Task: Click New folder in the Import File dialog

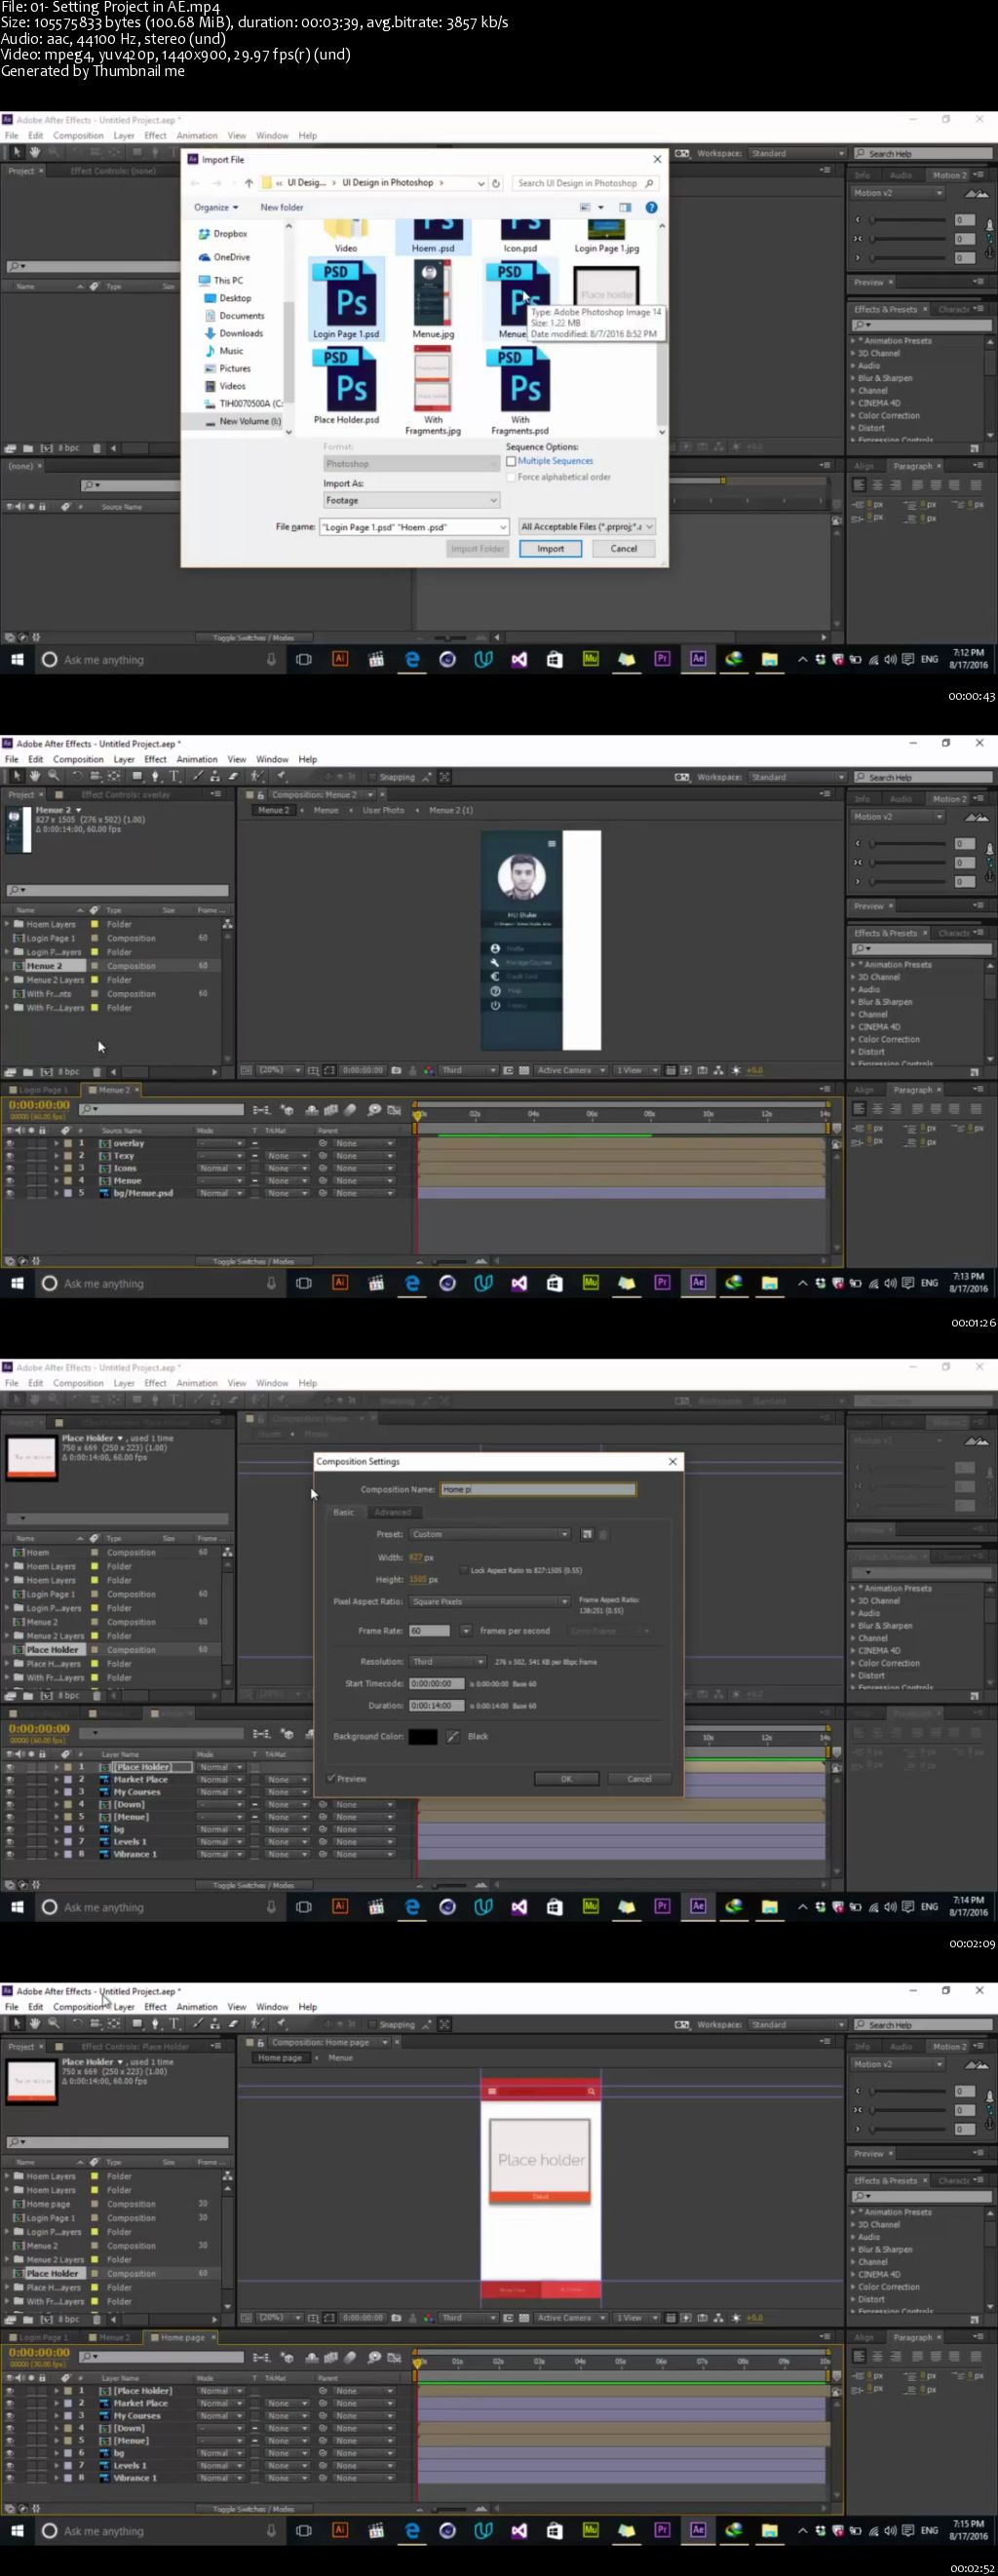Action: tap(282, 207)
